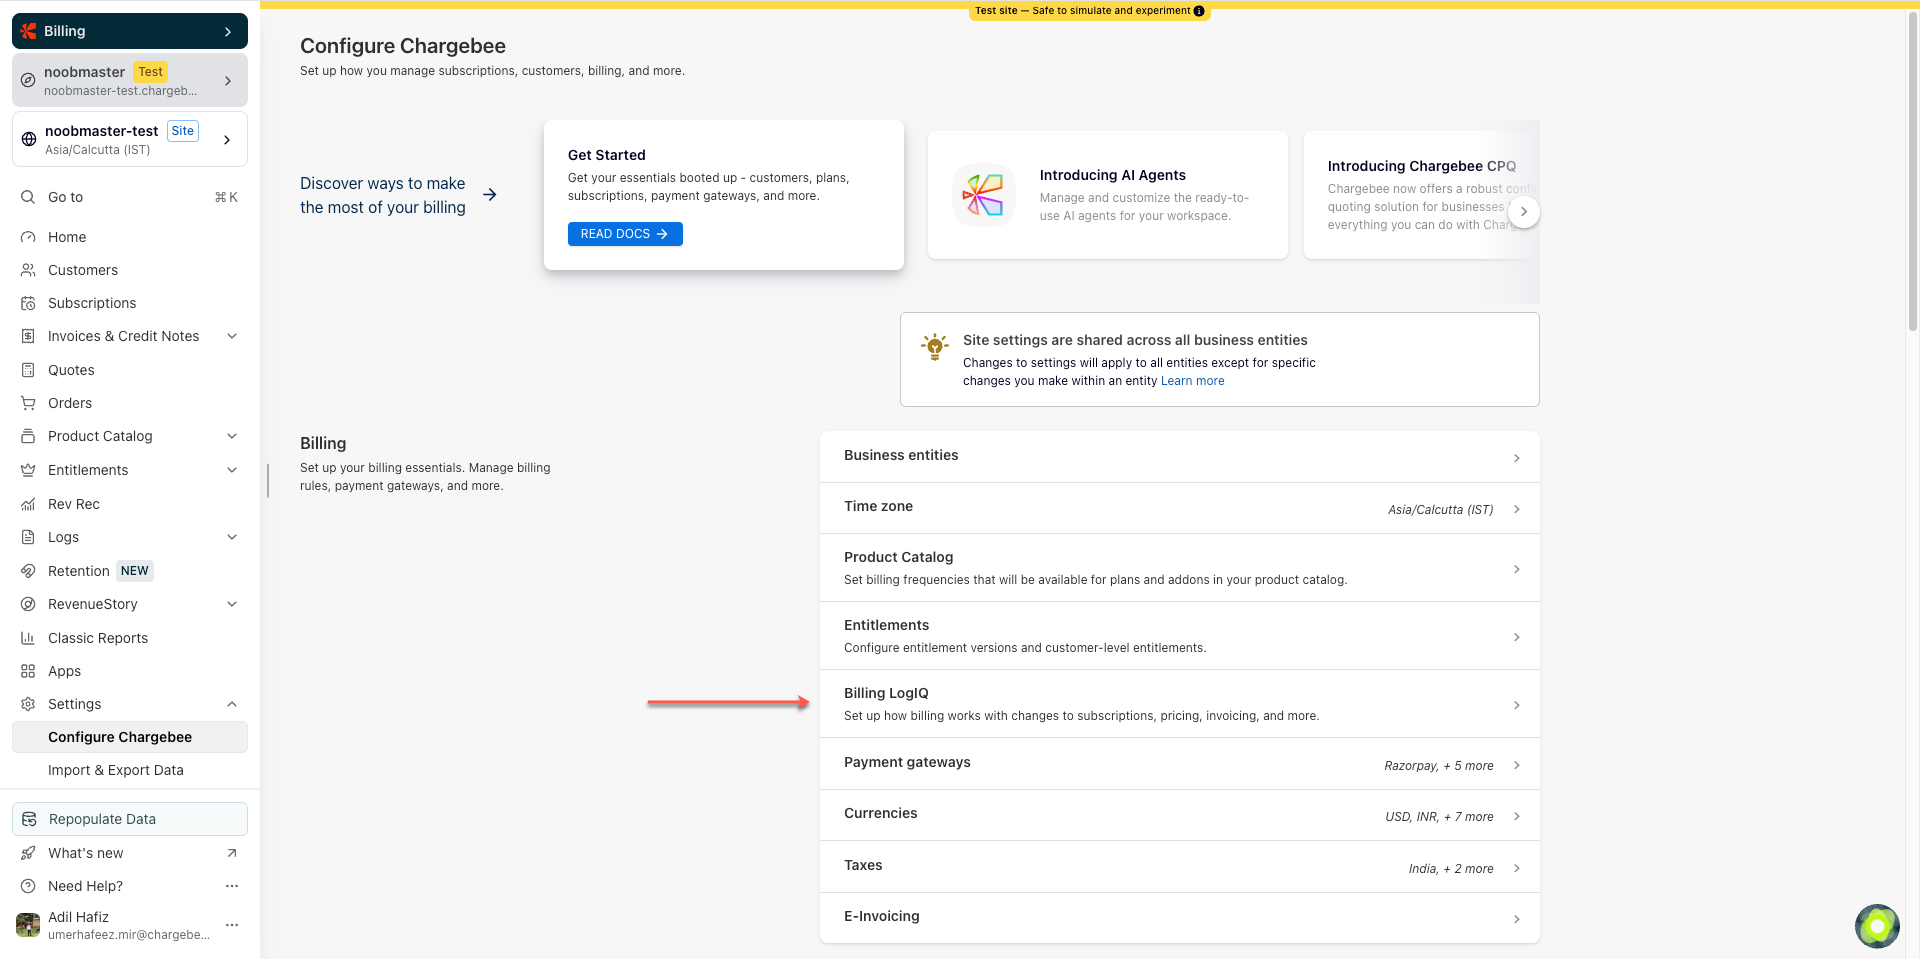
Task: Click the Chargebee logo in Billing header
Action: pos(29,31)
